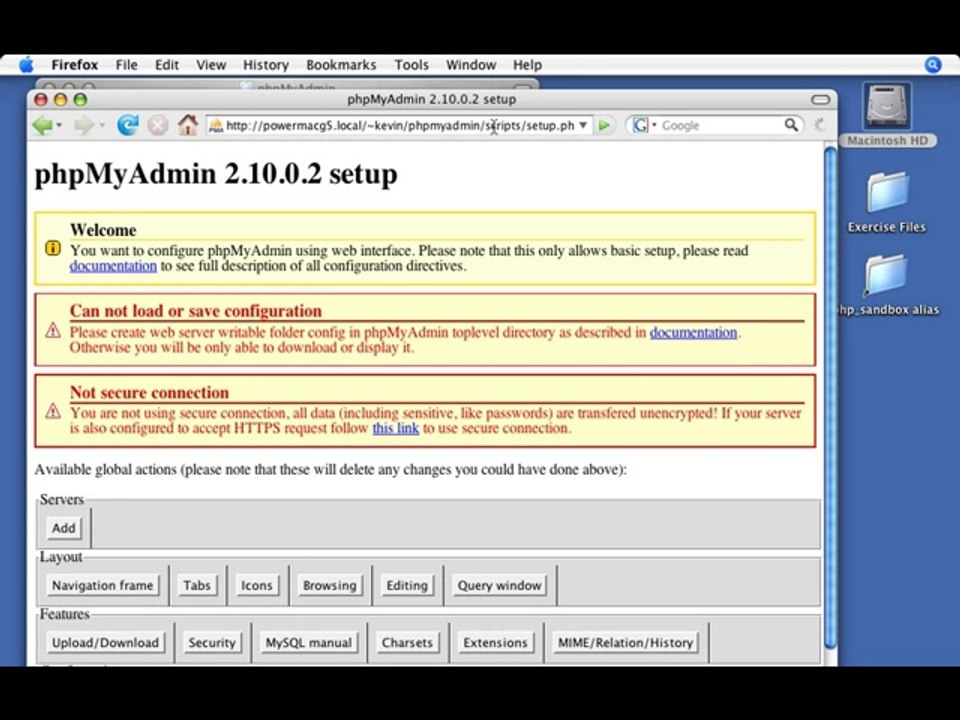Expand the URL bar history dropdown
The image size is (960, 720).
(x=583, y=126)
